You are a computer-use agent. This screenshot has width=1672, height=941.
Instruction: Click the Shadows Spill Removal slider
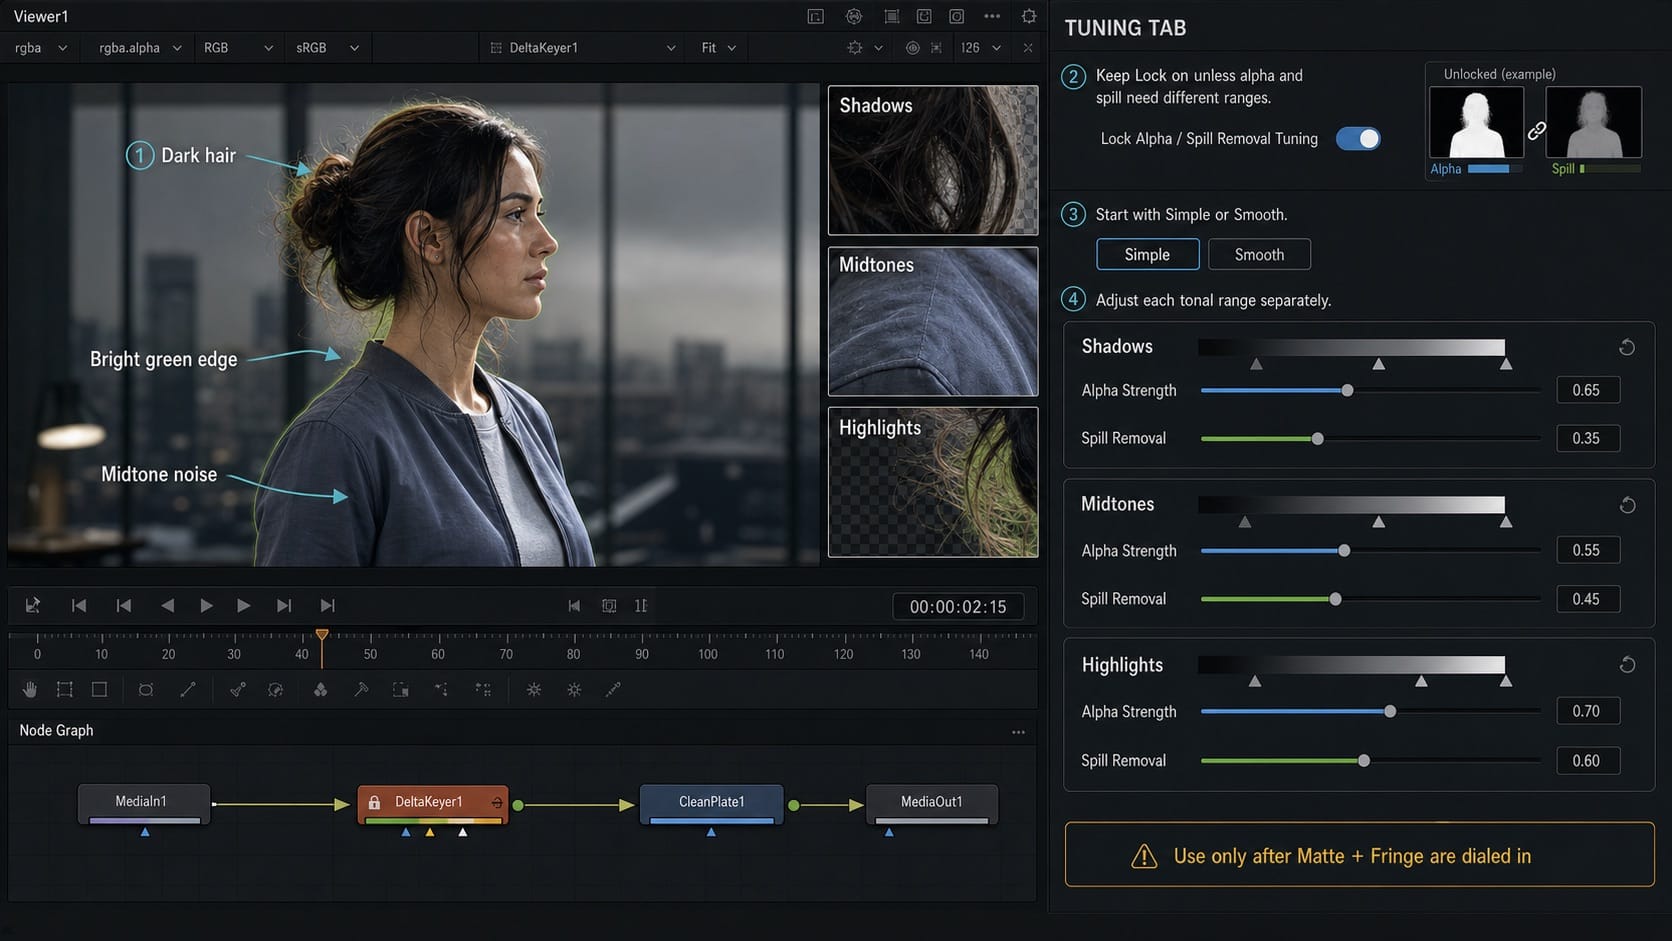coord(1370,439)
